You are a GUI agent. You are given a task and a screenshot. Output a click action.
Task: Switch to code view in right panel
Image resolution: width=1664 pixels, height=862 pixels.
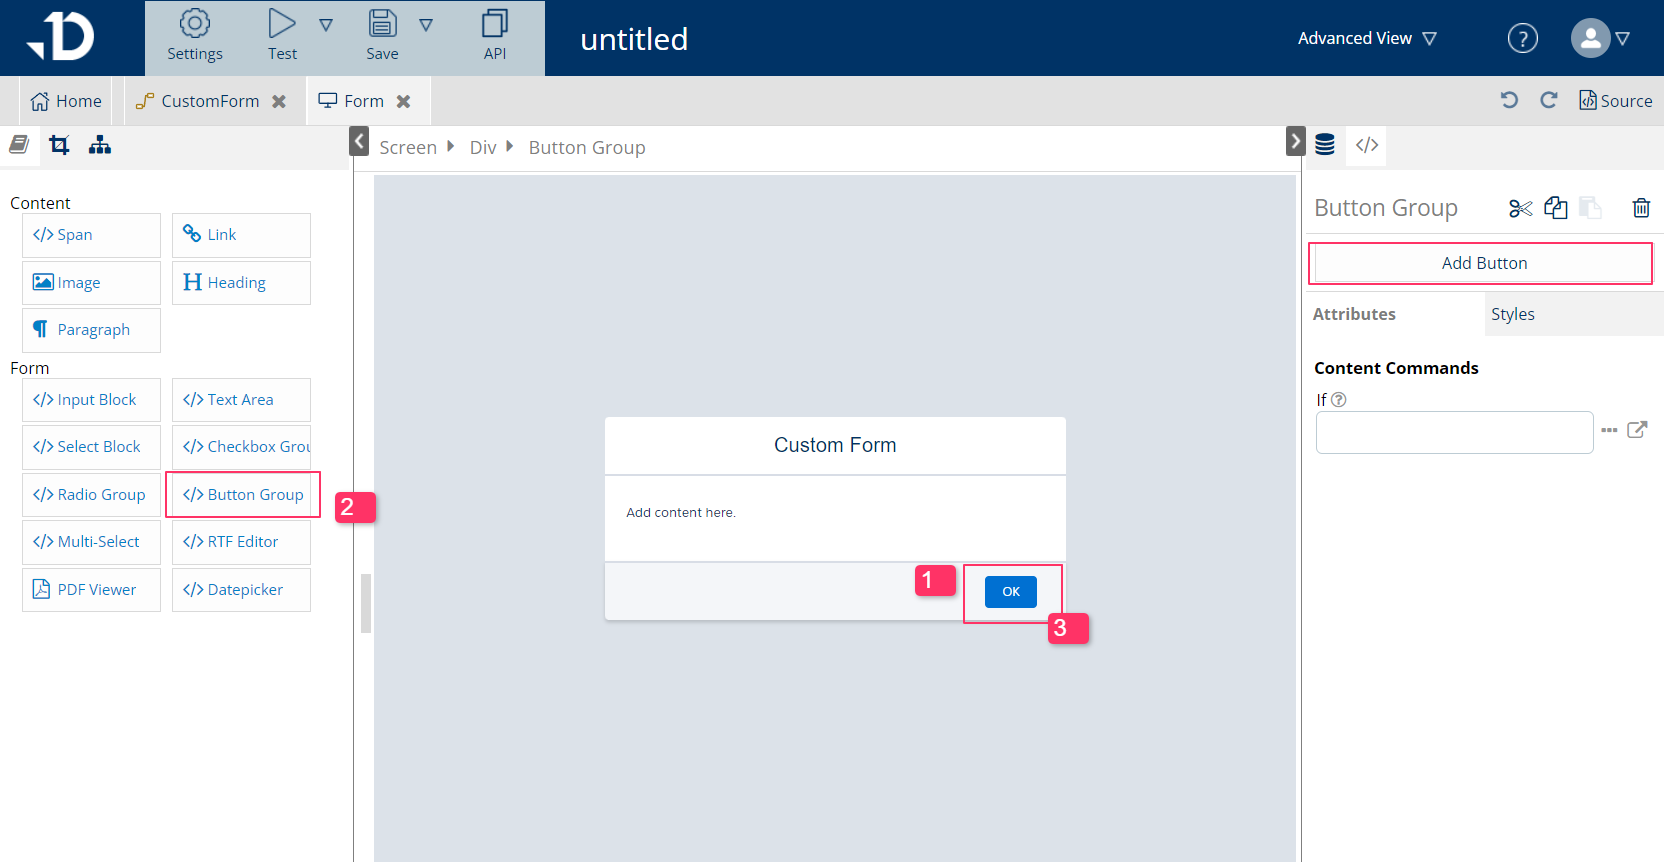pyautogui.click(x=1366, y=145)
